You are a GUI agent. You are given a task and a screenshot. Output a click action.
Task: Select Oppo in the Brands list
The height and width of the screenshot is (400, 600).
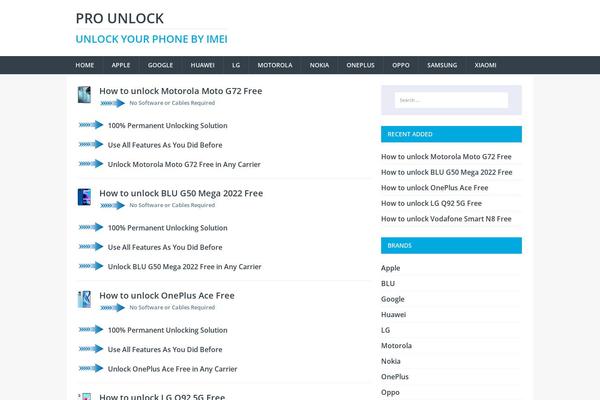[390, 392]
